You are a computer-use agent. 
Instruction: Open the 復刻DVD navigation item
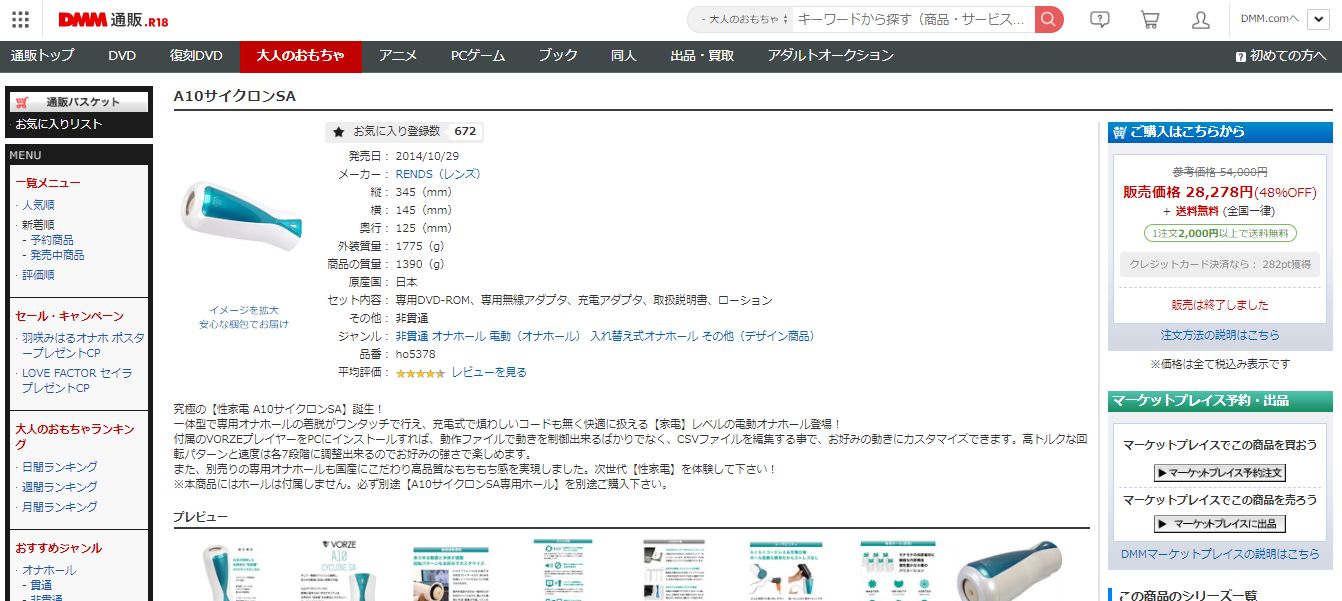point(196,56)
